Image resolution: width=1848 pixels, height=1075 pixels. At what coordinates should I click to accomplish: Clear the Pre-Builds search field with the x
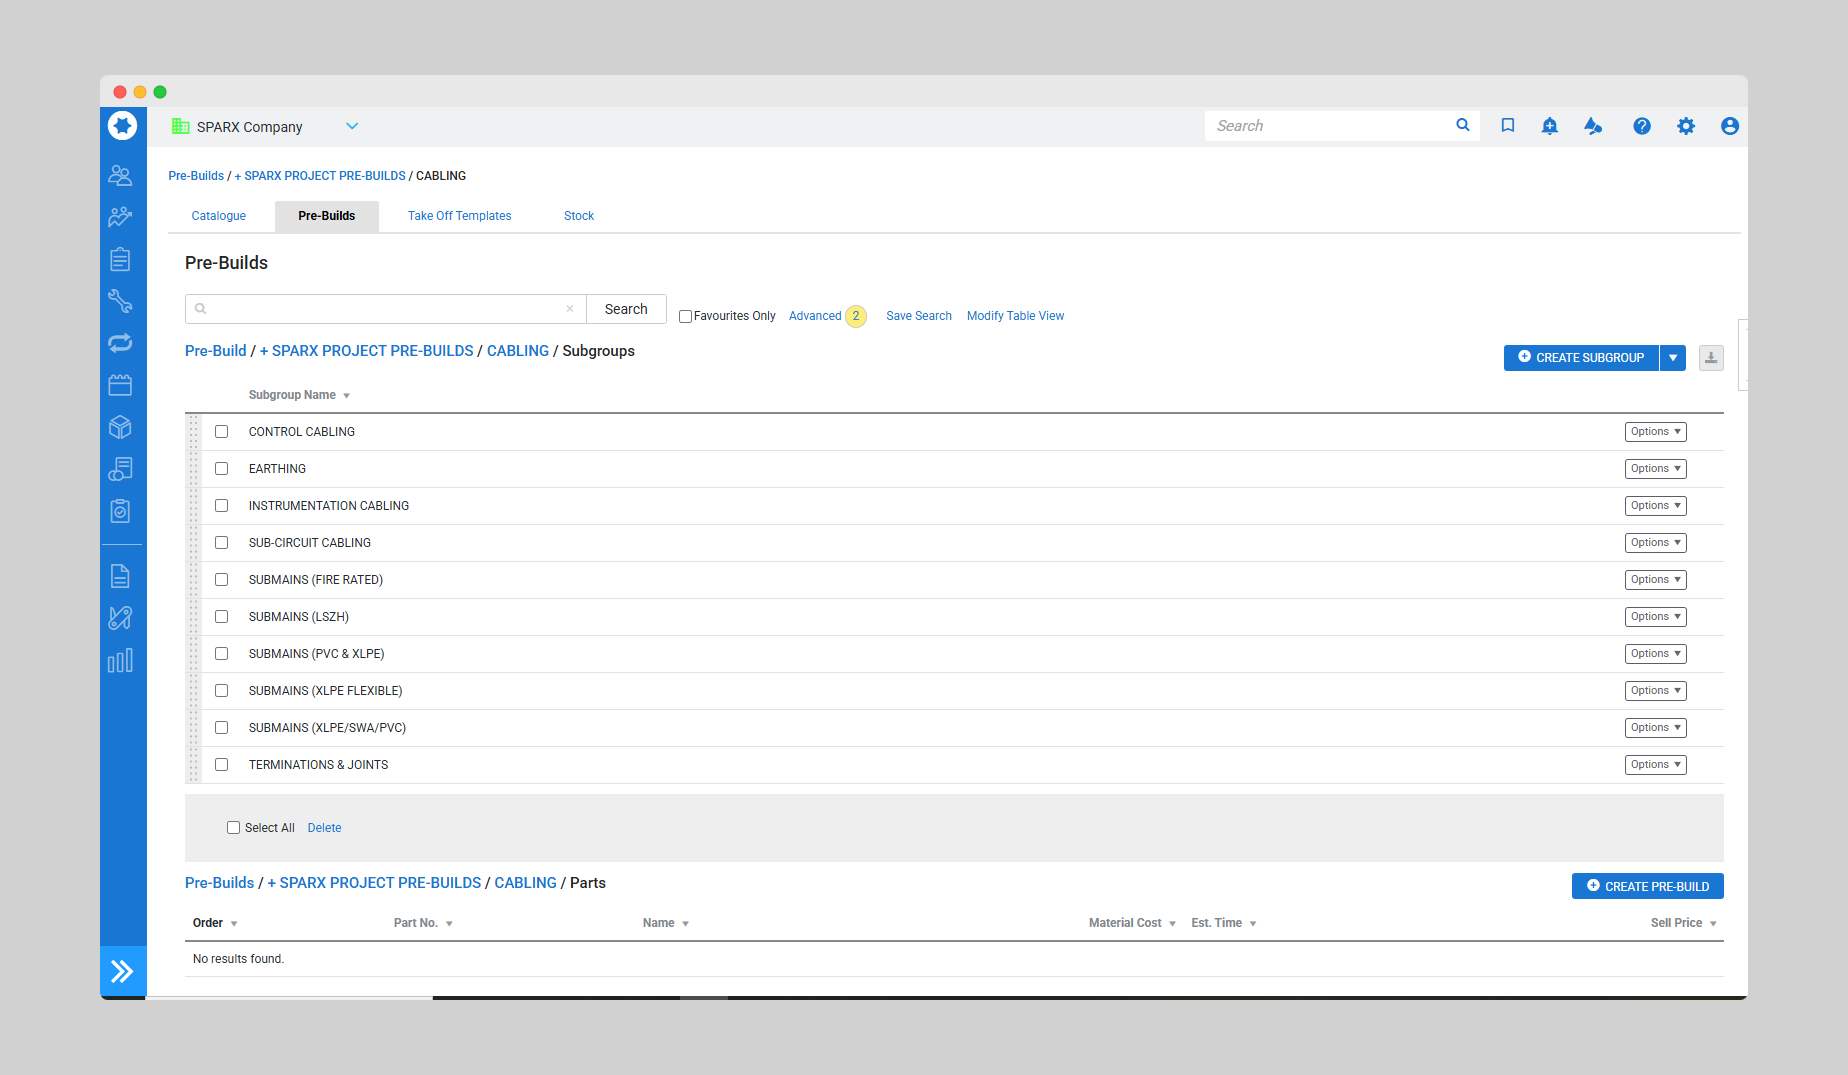(570, 309)
